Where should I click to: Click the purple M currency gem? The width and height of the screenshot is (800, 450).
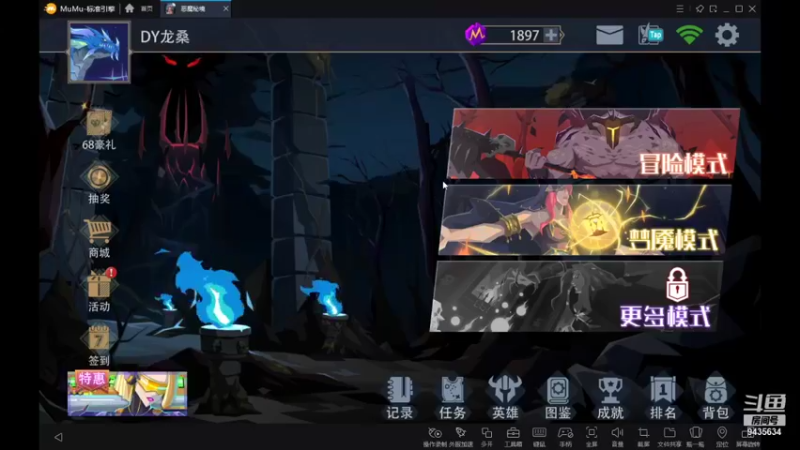pos(476,34)
